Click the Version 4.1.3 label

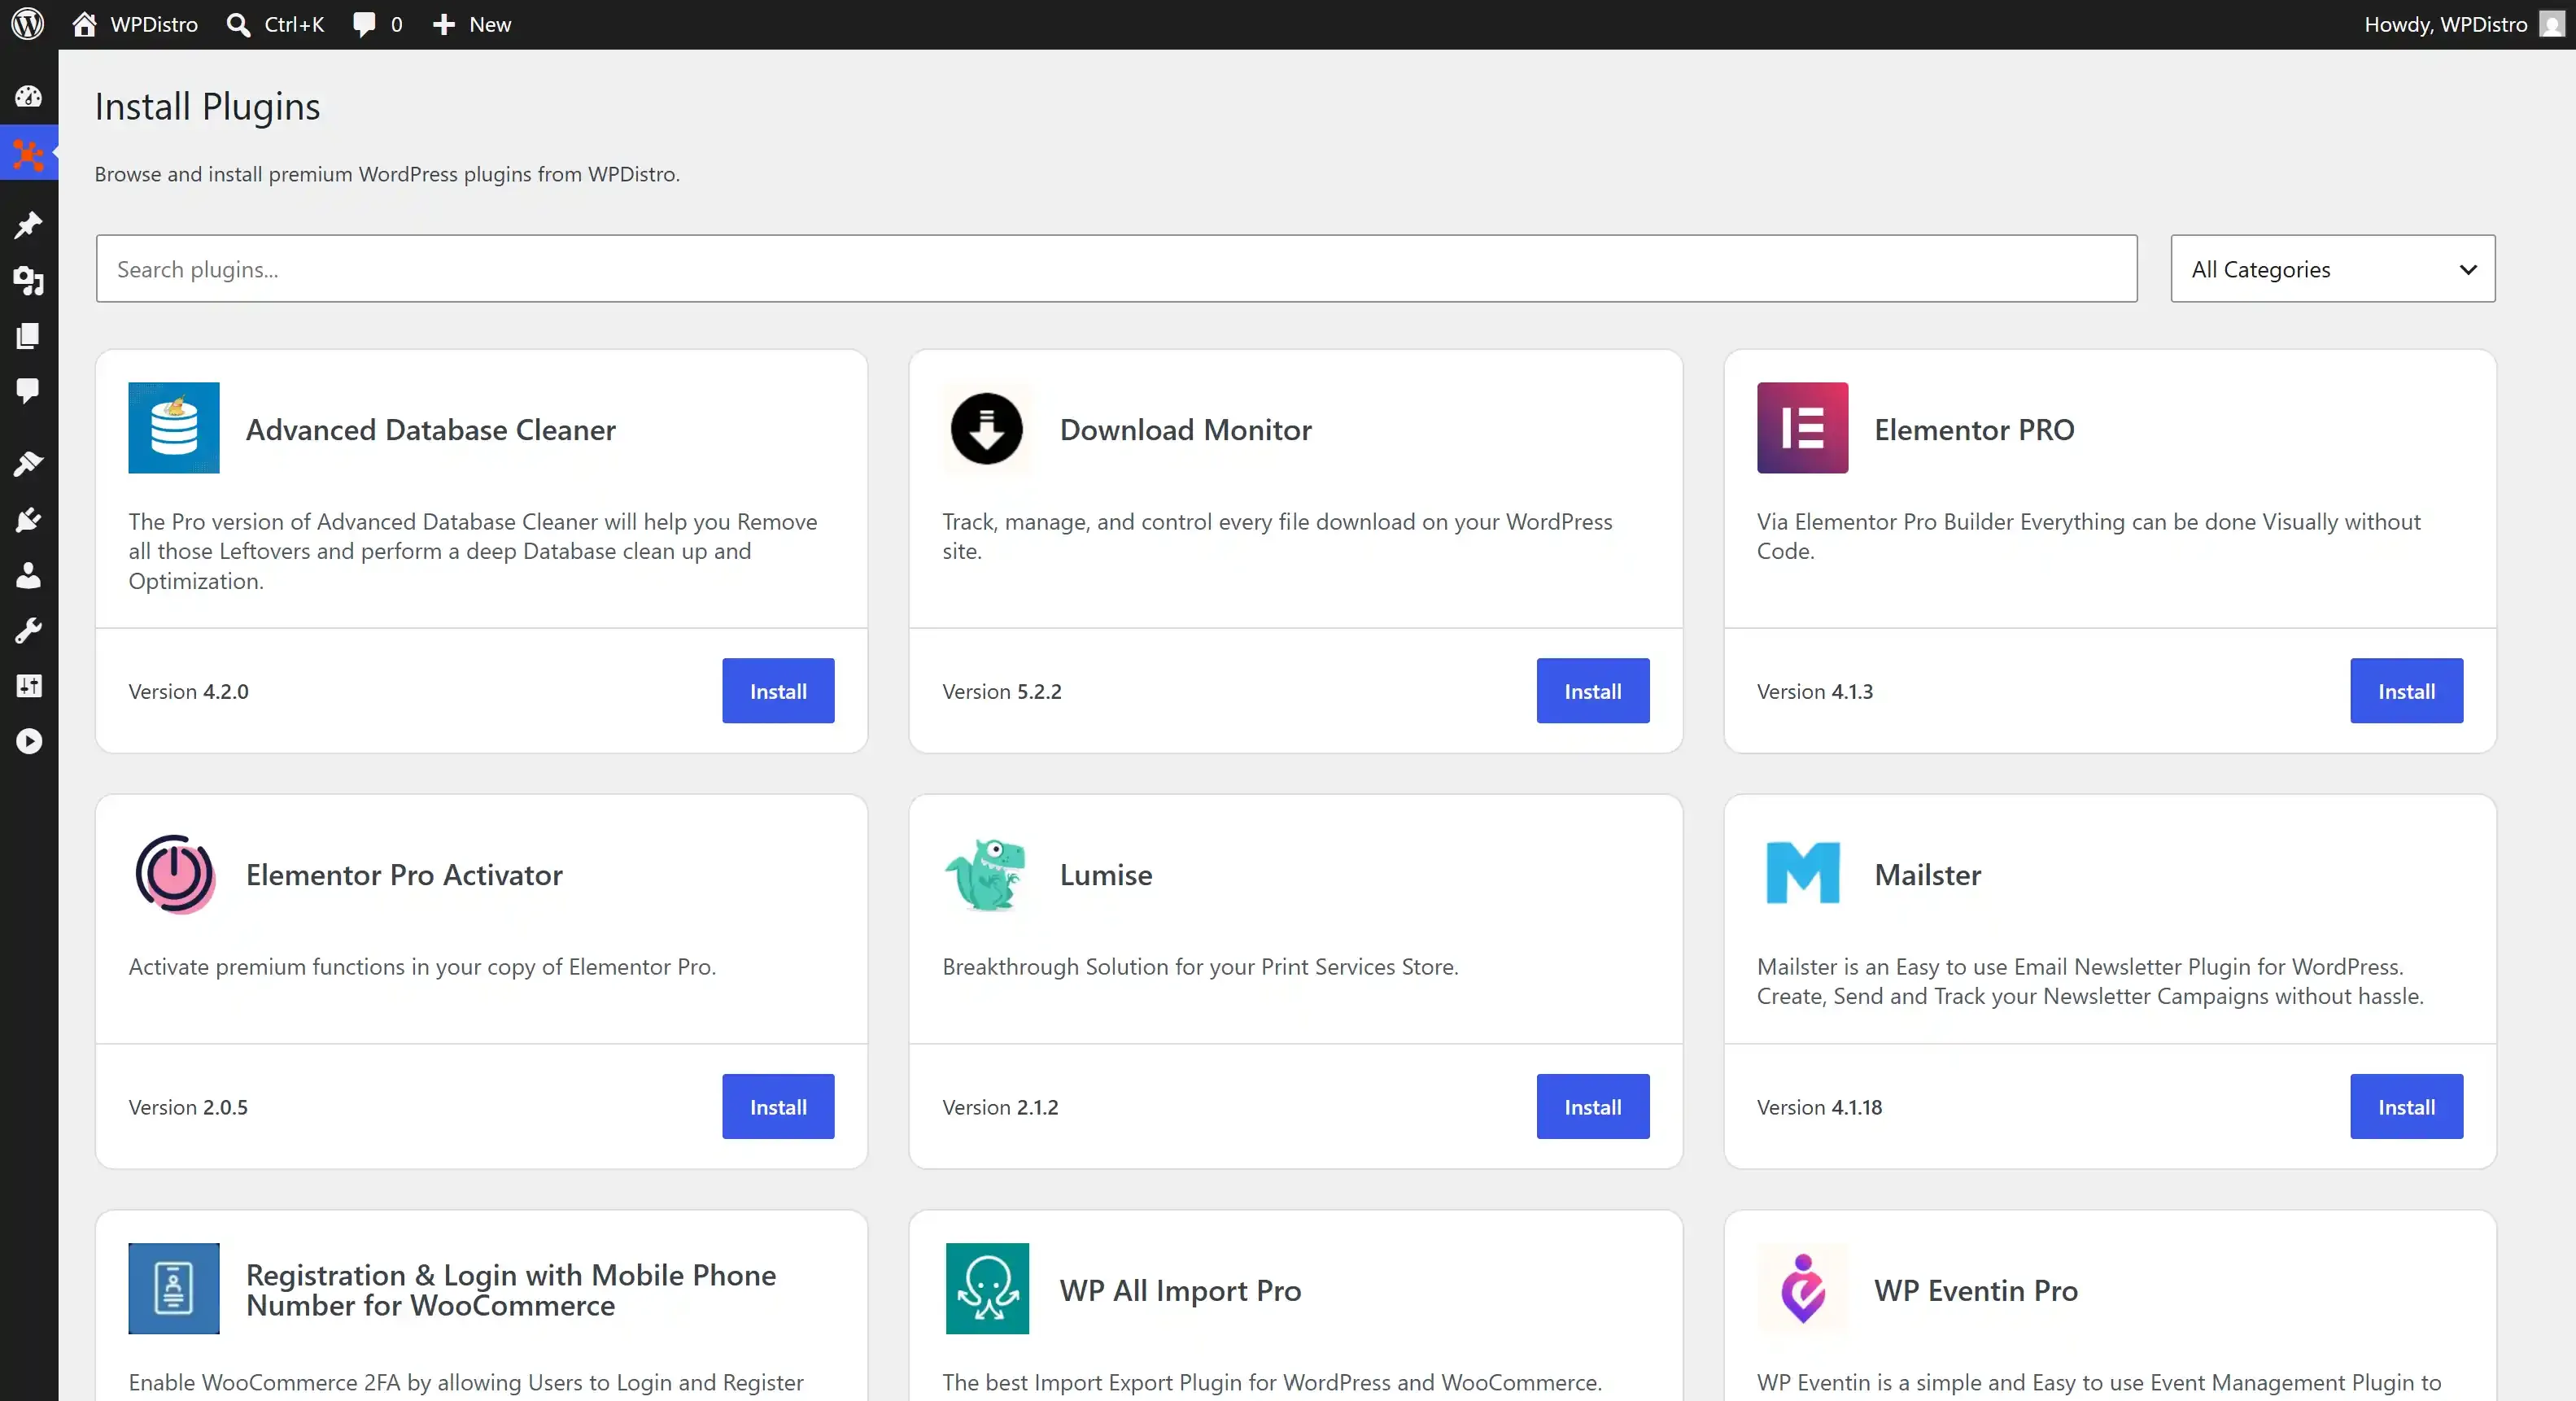(1814, 691)
